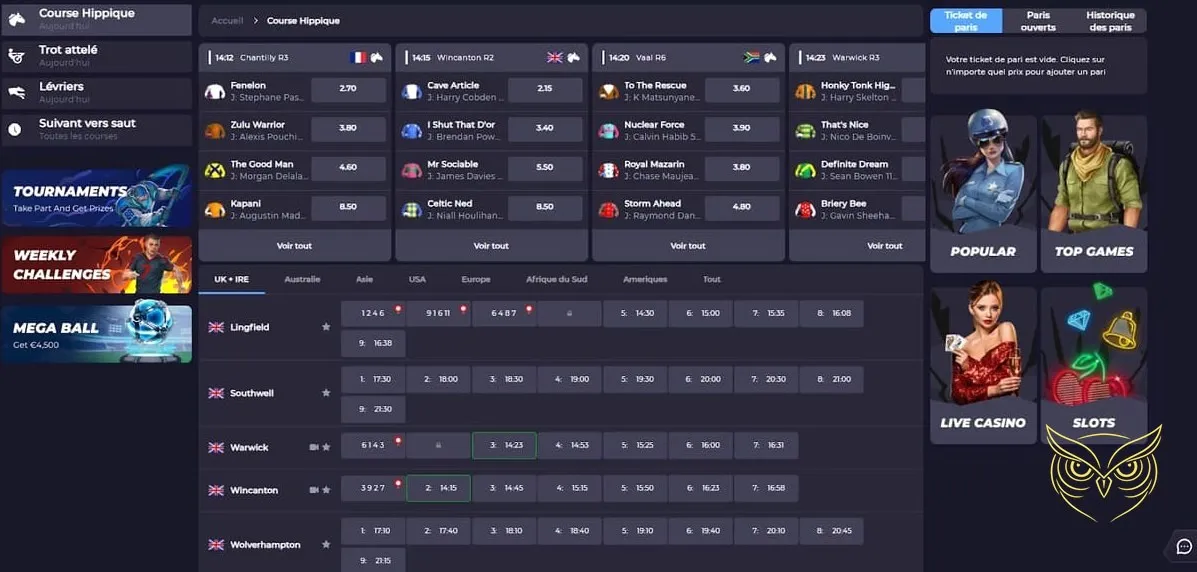Screen dimensions: 1197x572
Task: Open Suivant vers saut section
Action: tap(97, 130)
